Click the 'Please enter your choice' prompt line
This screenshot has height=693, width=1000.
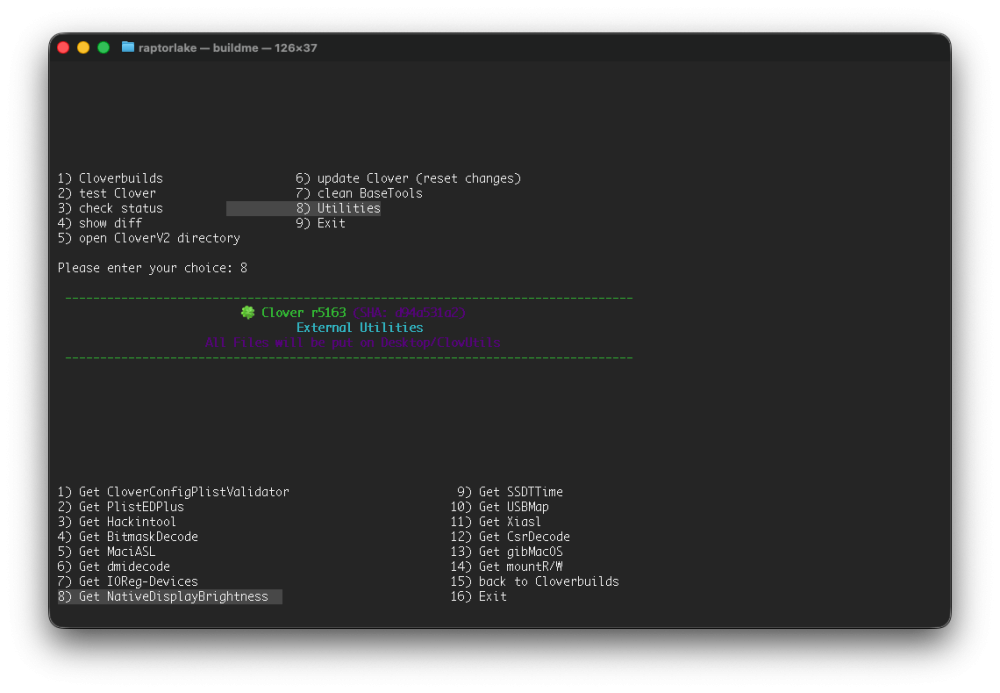pyautogui.click(x=152, y=268)
